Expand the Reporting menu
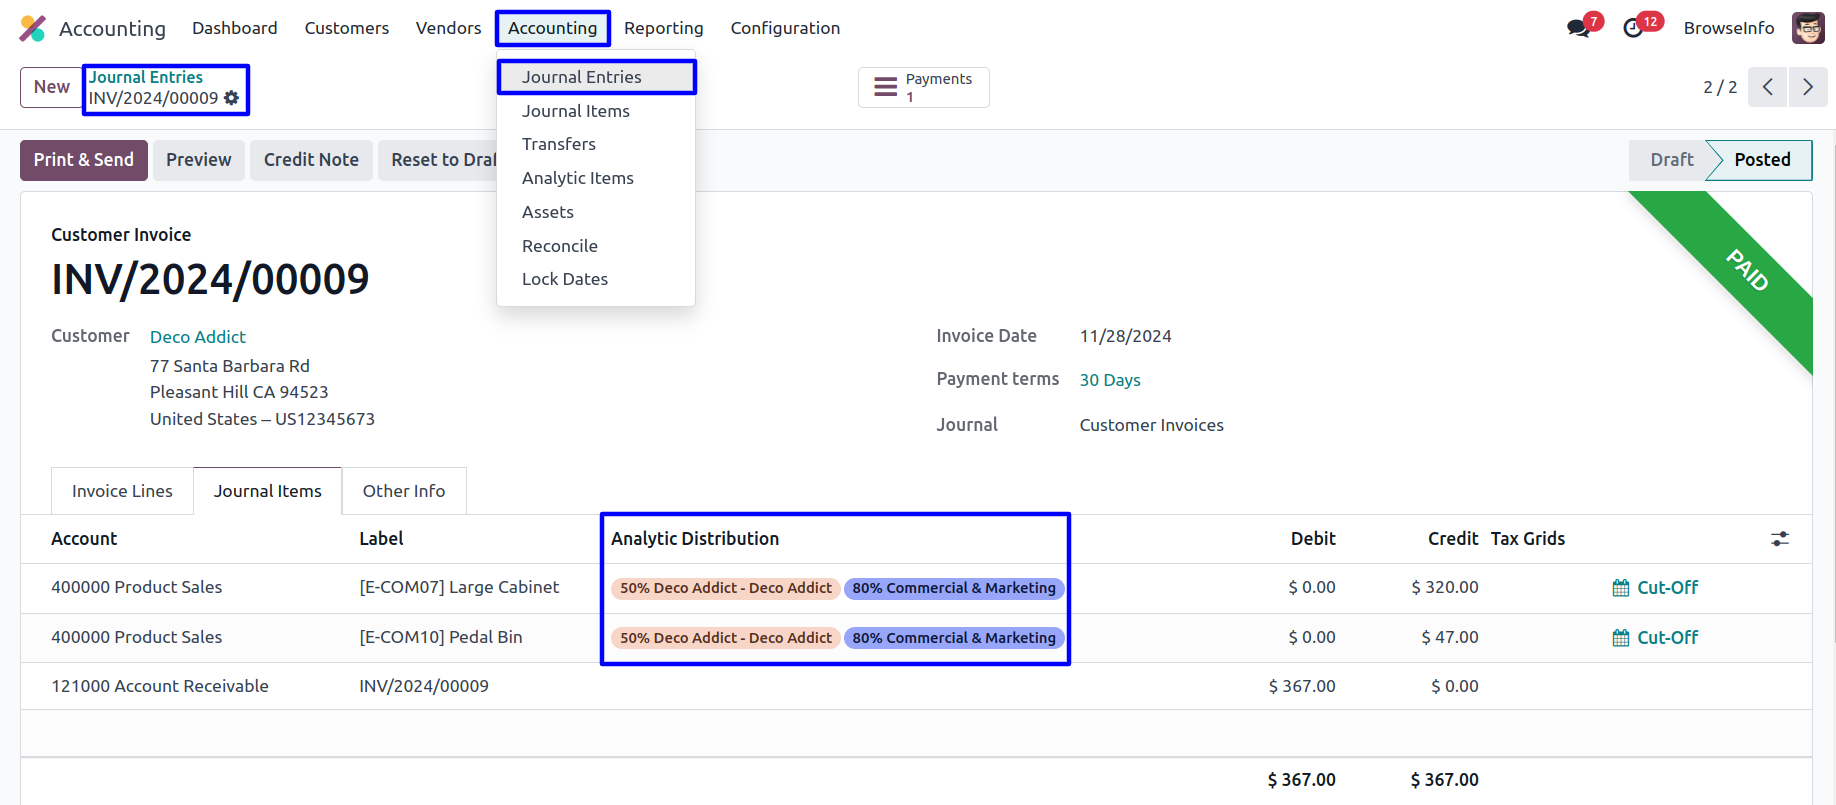Screen dimensions: 1836x805 pyautogui.click(x=663, y=28)
